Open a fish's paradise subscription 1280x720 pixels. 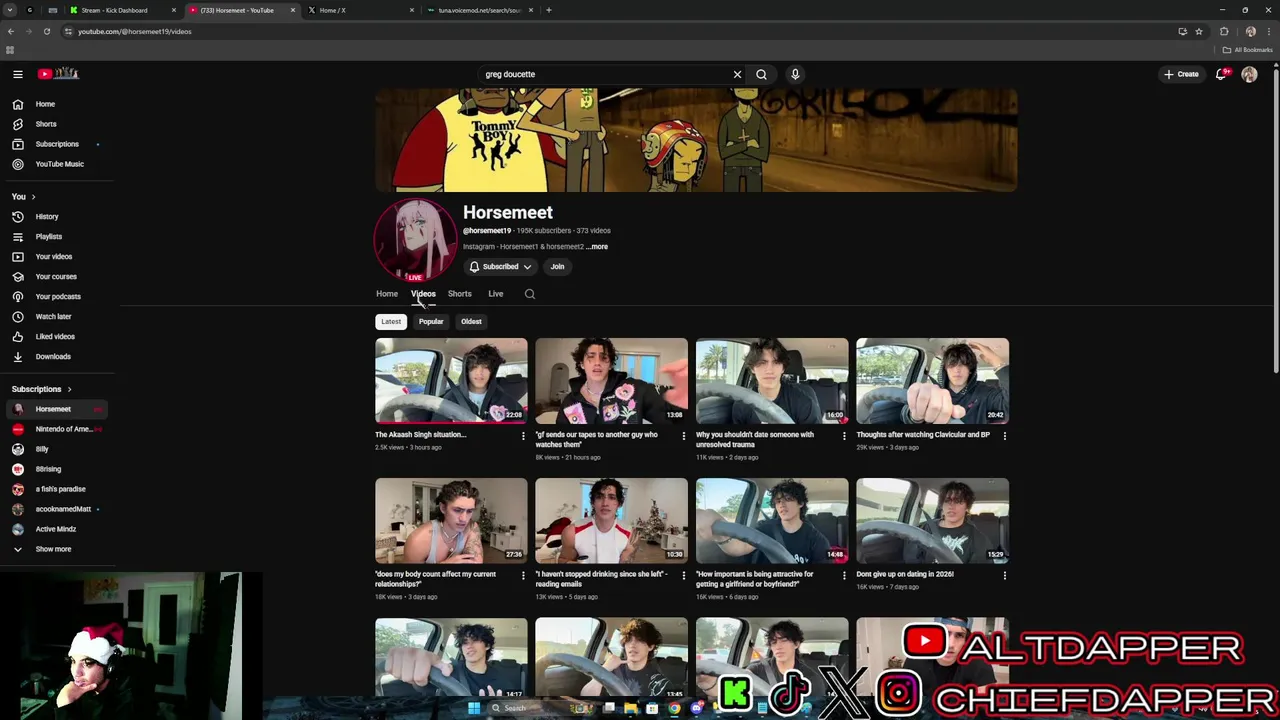point(58,489)
